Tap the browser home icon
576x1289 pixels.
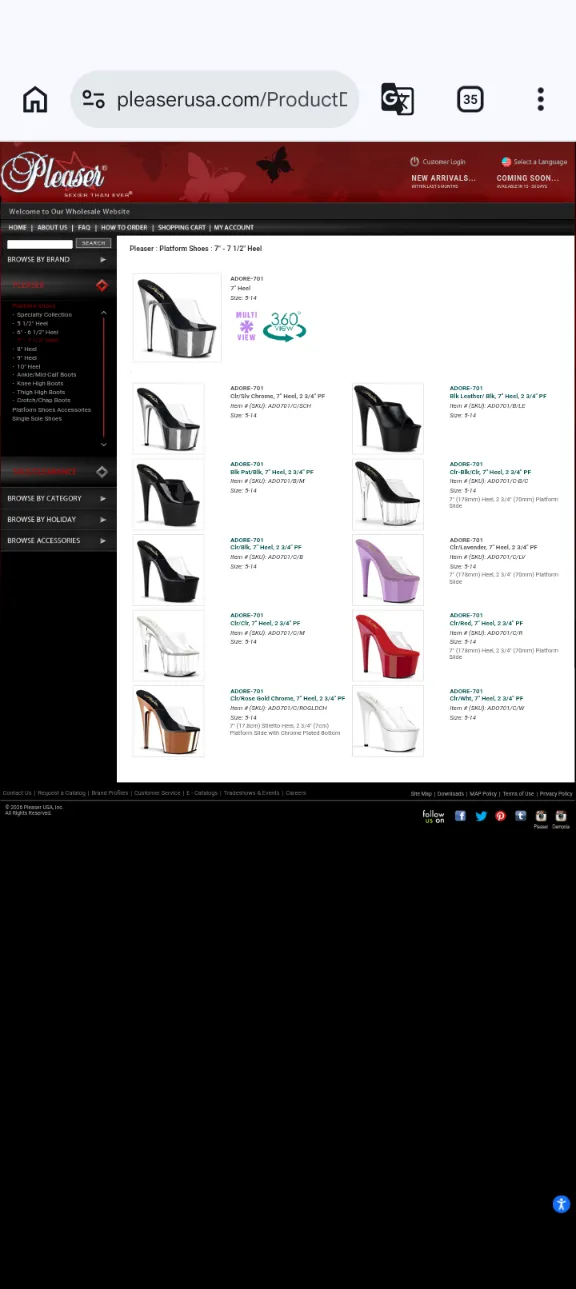pos(35,99)
